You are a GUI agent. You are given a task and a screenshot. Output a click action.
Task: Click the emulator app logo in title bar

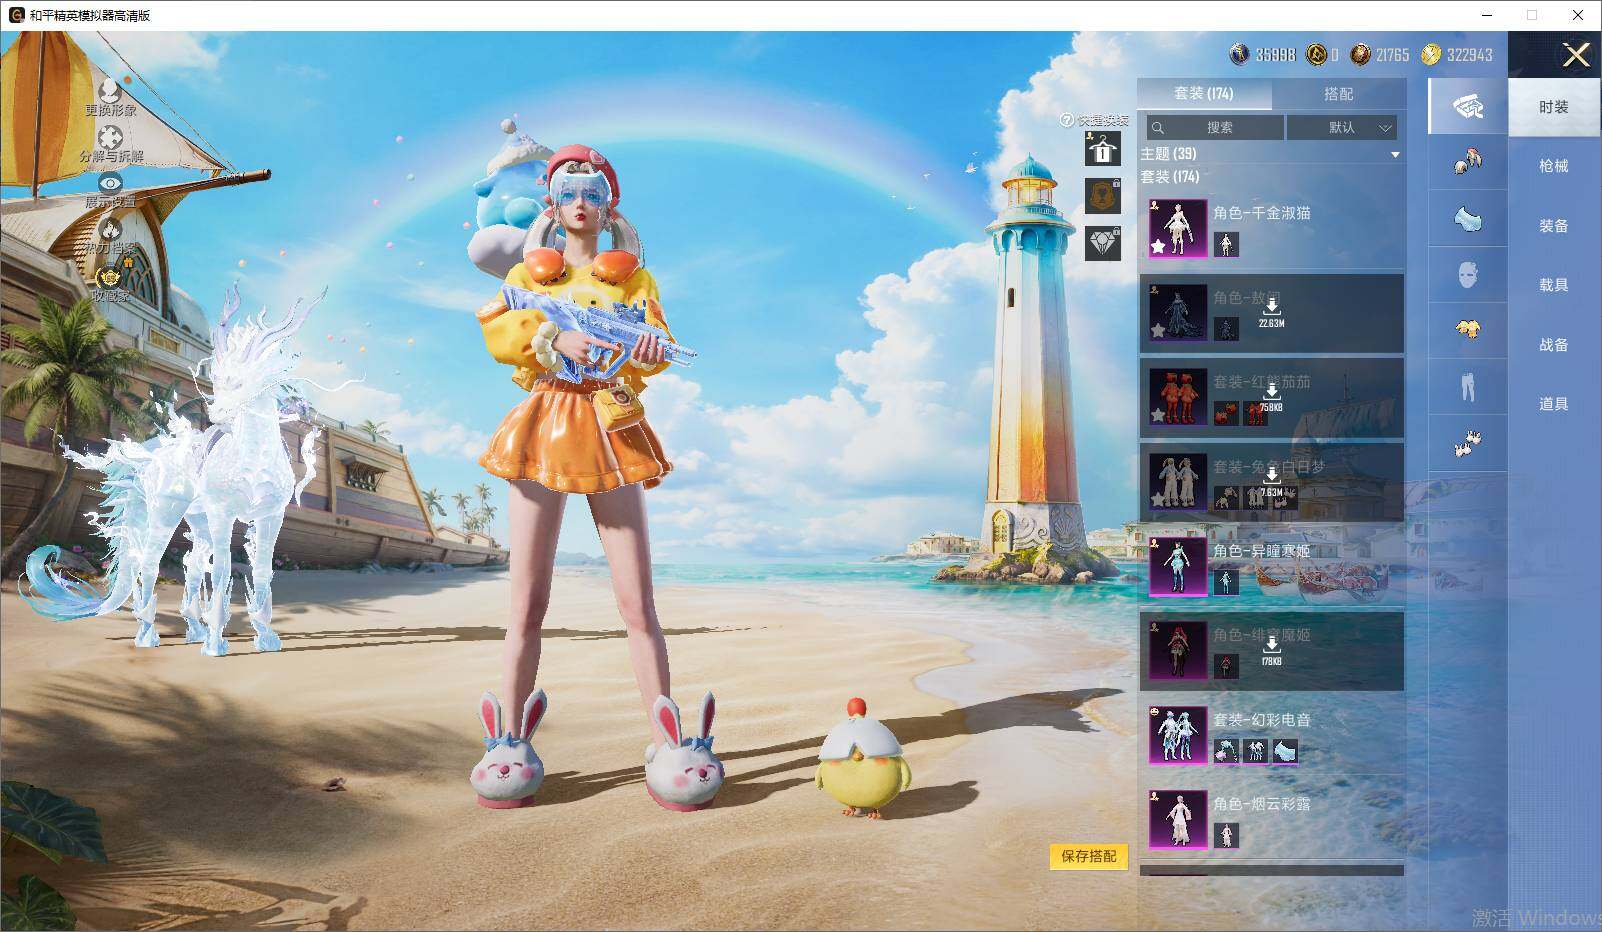16,15
